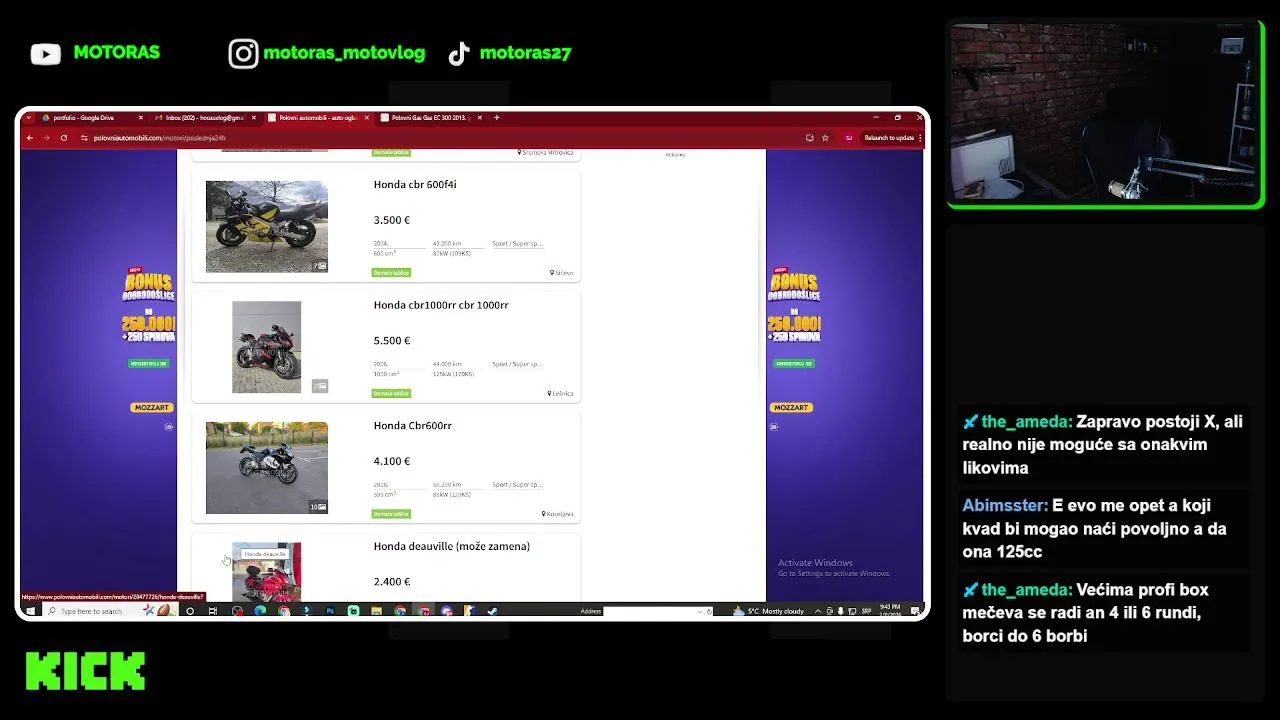Open the Honda Cbr600rr listing title
The image size is (1280, 720).
click(x=413, y=425)
